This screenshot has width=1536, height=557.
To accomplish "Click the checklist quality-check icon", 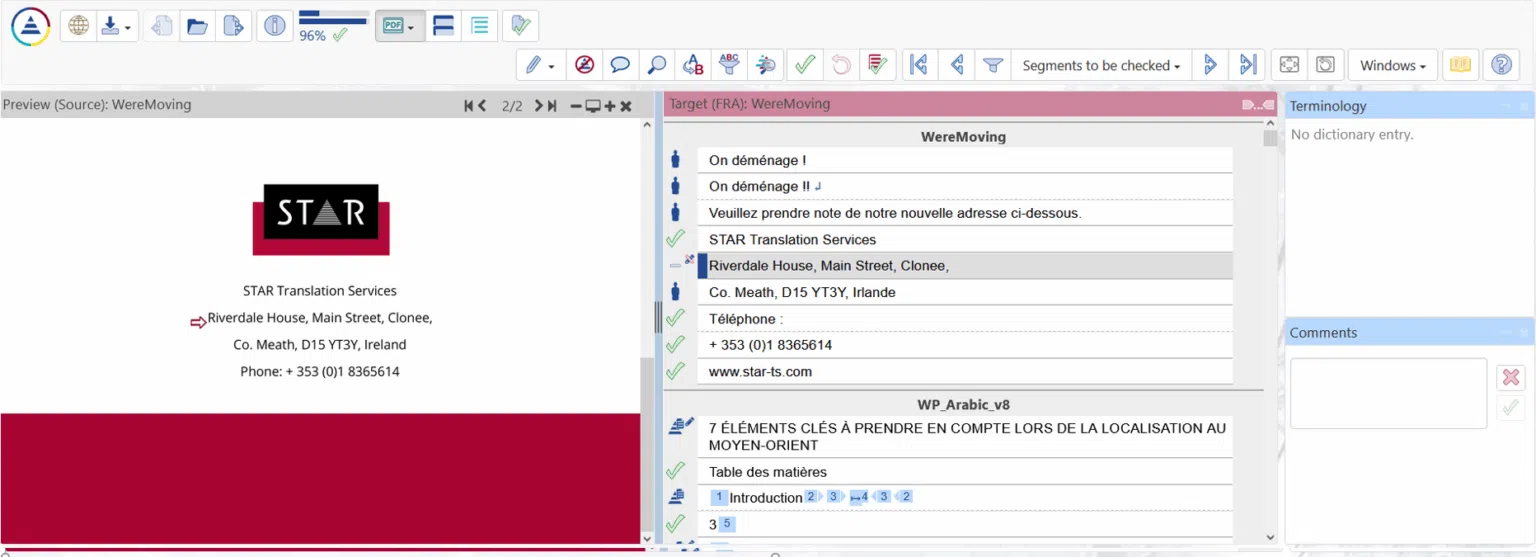I will [x=877, y=65].
